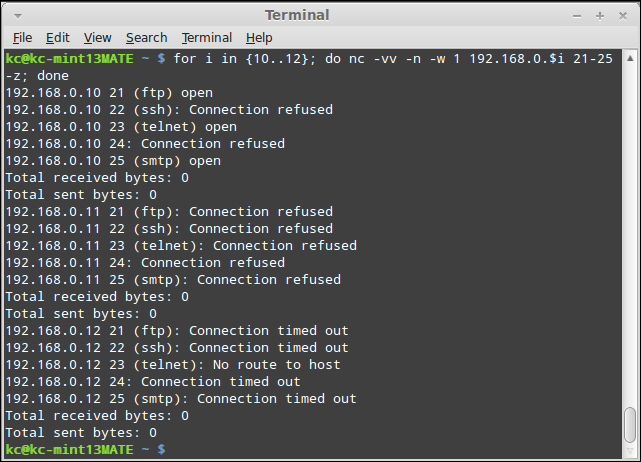Click the vertical scrollbar thumb
This screenshot has width=641, height=462.
[x=630, y=425]
